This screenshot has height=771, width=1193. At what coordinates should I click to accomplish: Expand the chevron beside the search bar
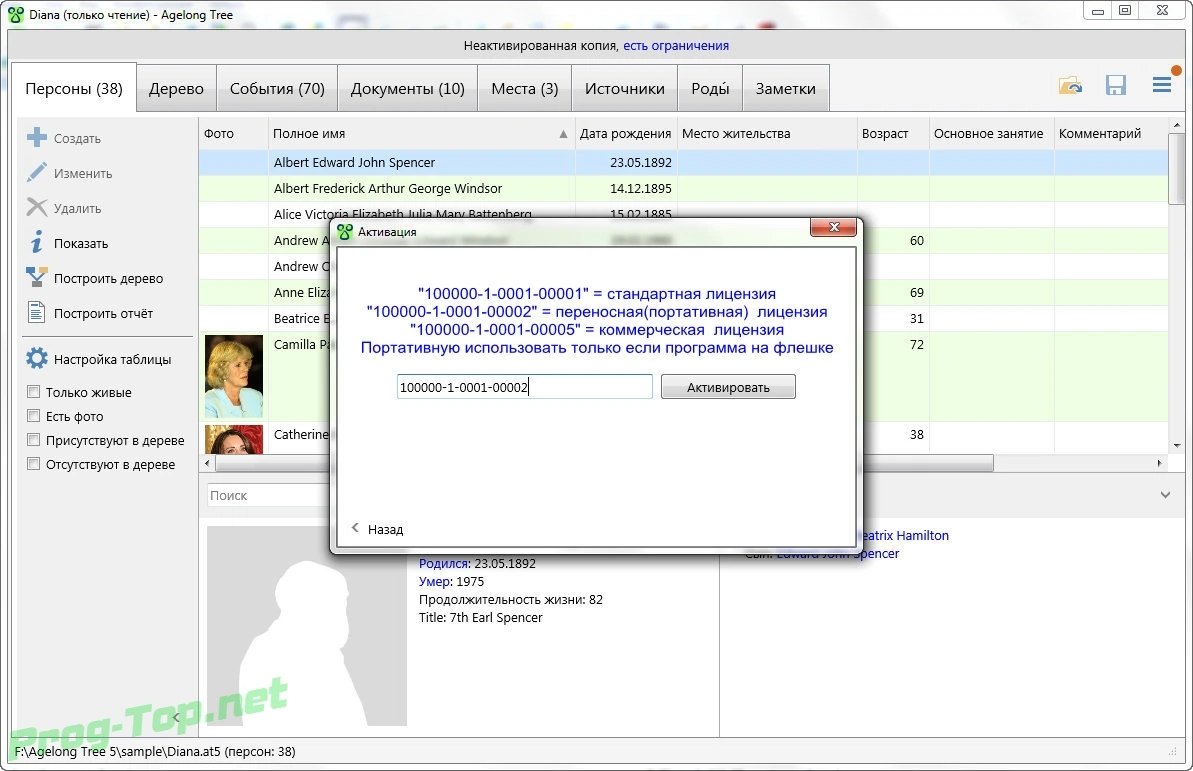[x=1165, y=495]
